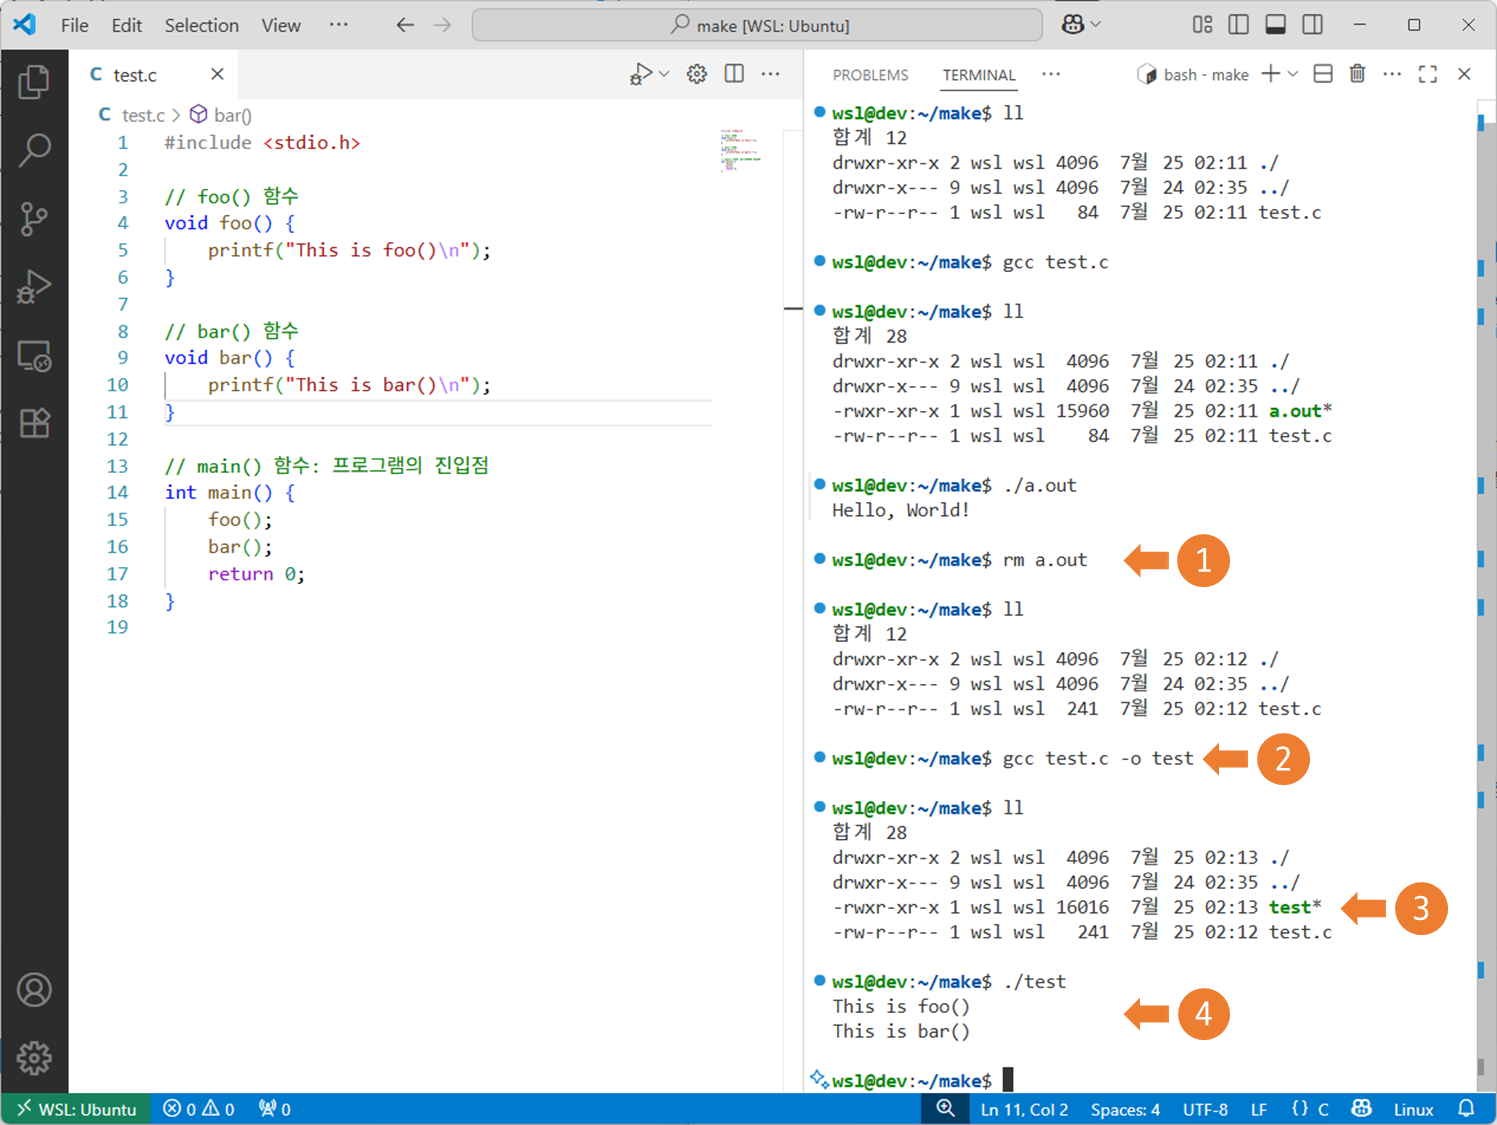1497x1125 pixels.
Task: Select the bash - make terminal label
Action: coord(1193,74)
